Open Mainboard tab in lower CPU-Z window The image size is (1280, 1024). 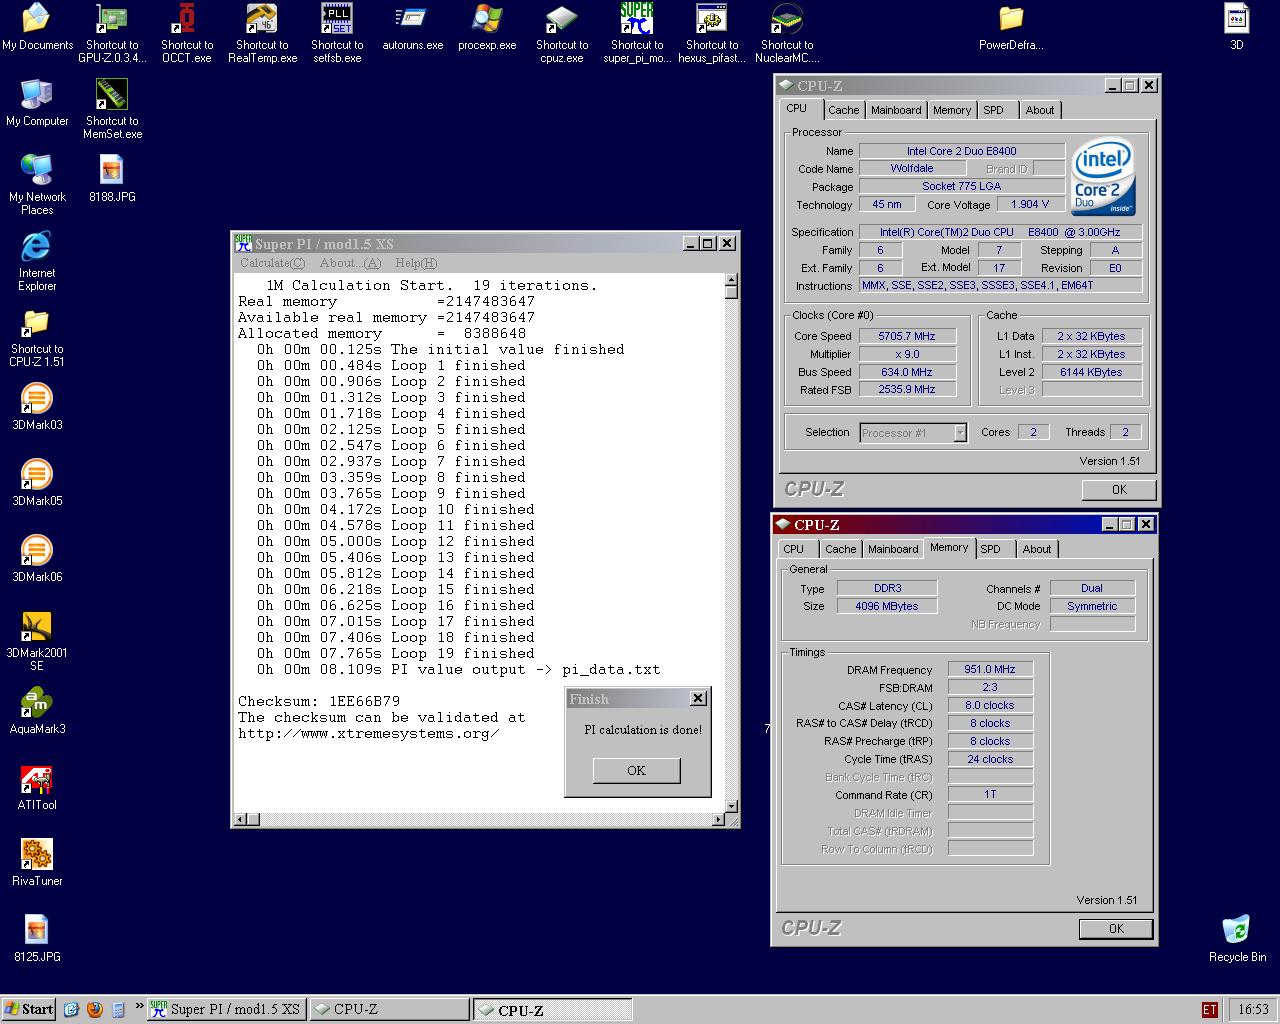893,549
